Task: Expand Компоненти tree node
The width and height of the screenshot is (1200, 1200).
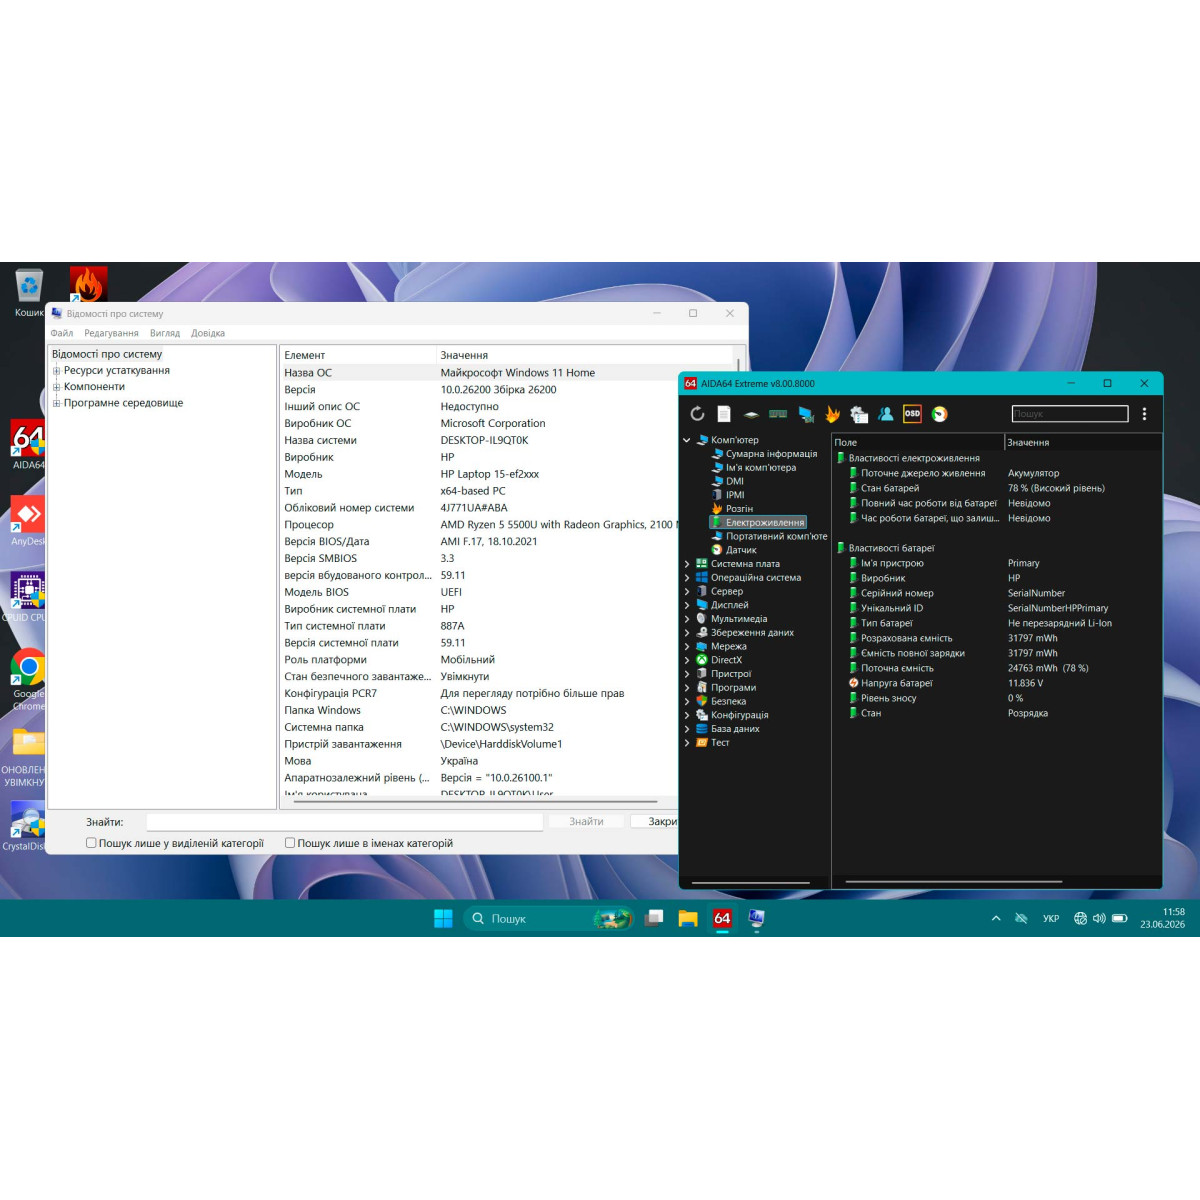Action: pos(57,387)
